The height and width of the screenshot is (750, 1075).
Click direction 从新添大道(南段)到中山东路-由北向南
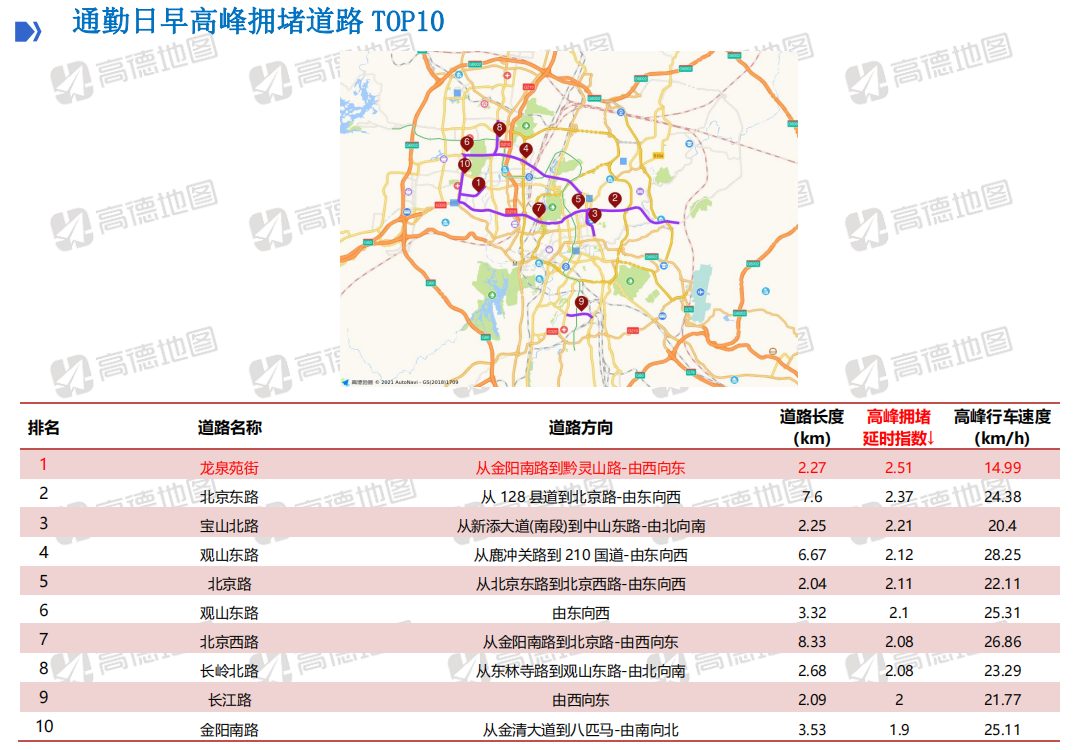pyautogui.click(x=581, y=526)
